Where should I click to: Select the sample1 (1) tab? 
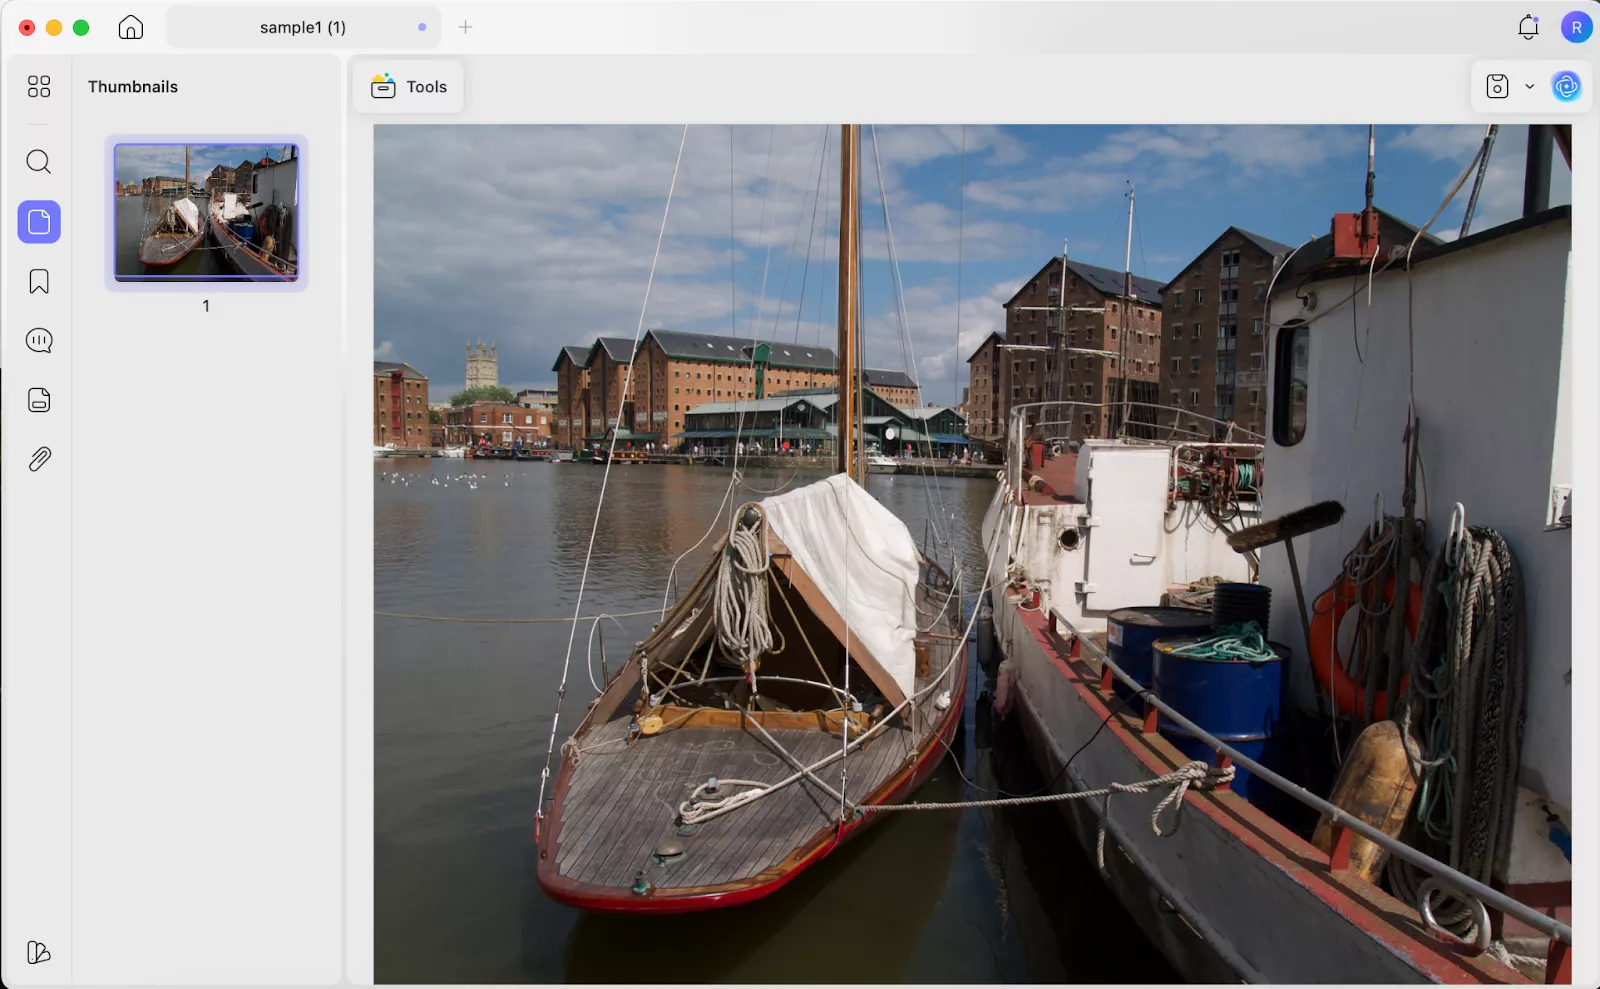tap(302, 28)
